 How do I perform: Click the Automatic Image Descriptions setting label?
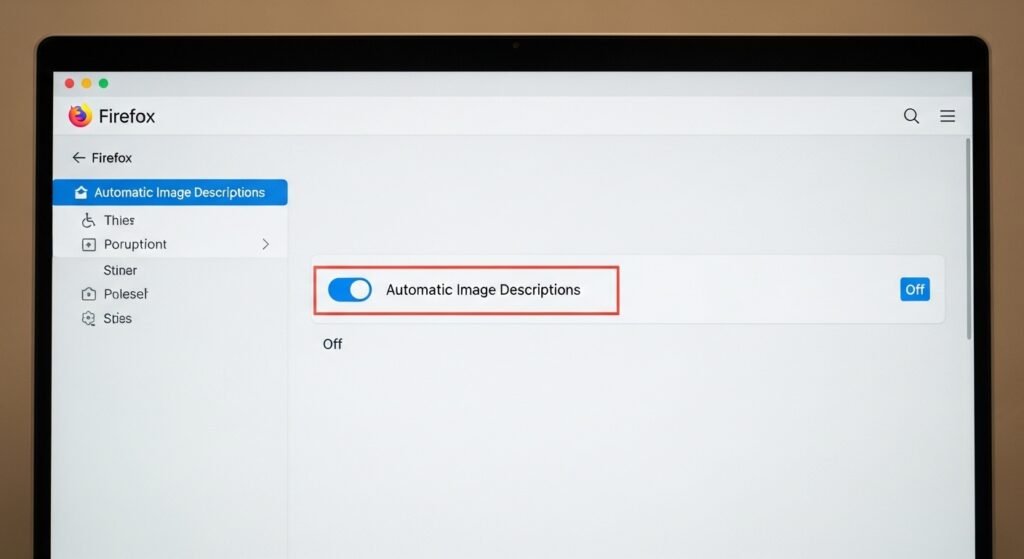483,290
